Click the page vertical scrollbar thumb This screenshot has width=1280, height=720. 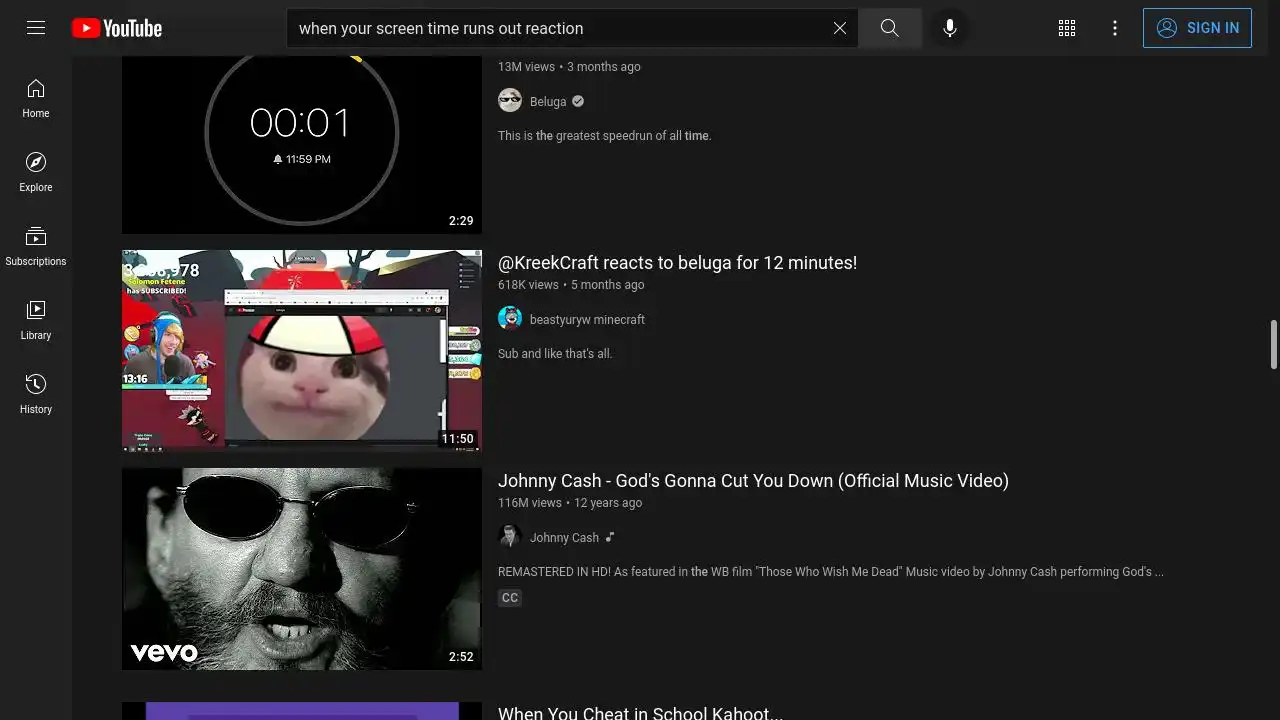coord(1274,345)
